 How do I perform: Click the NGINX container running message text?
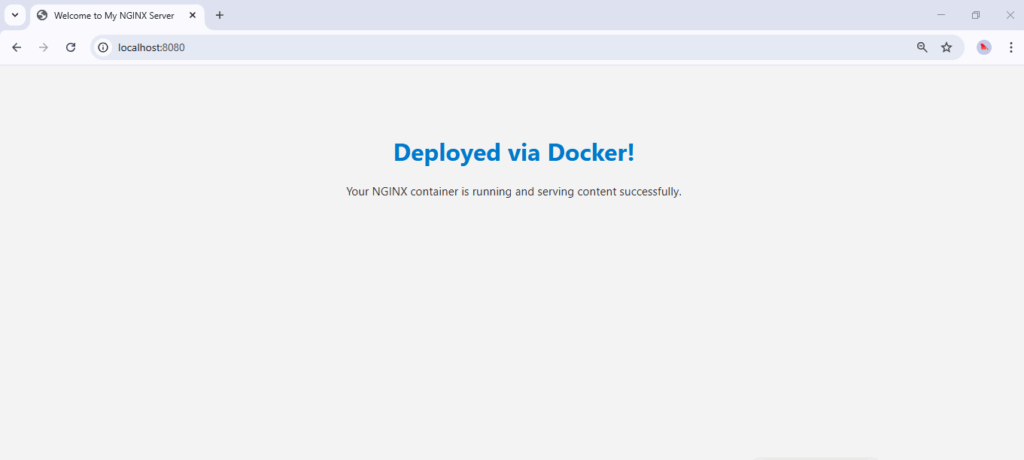(513, 191)
